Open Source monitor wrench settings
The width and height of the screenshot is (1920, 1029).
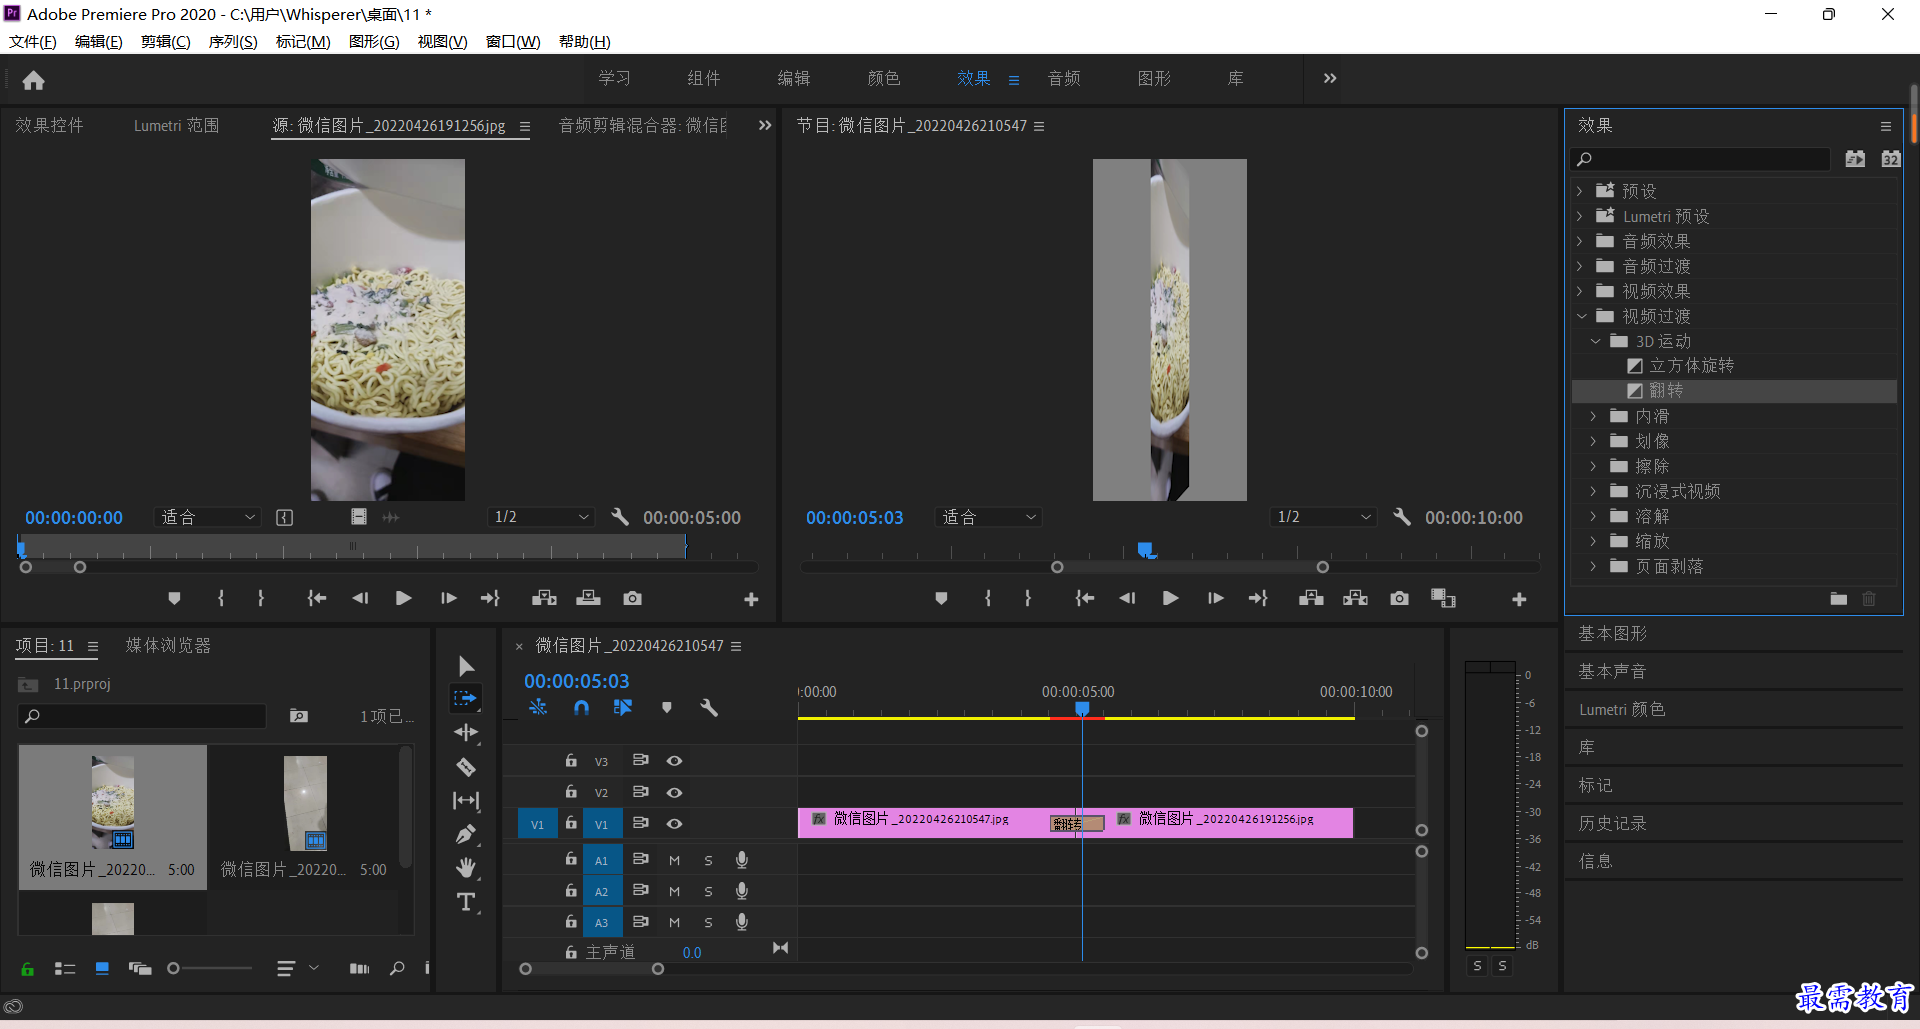[x=620, y=517]
